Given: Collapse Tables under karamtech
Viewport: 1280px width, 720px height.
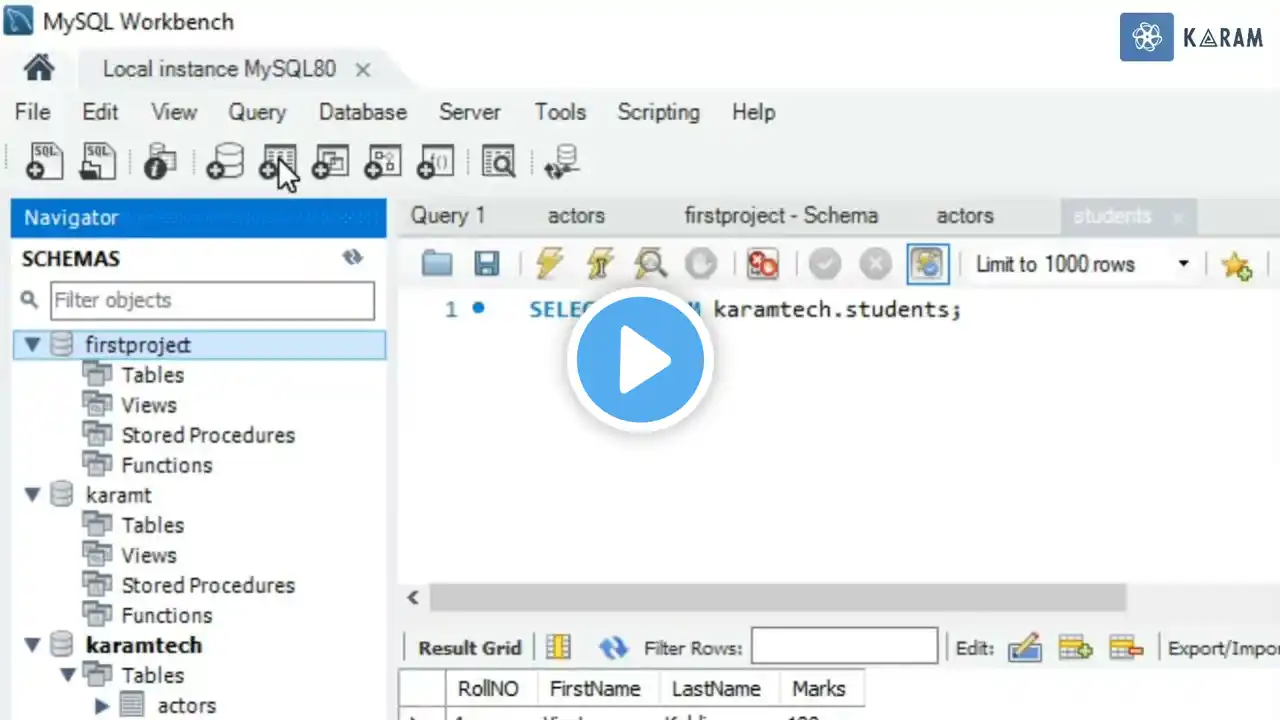Looking at the screenshot, I should tap(68, 675).
